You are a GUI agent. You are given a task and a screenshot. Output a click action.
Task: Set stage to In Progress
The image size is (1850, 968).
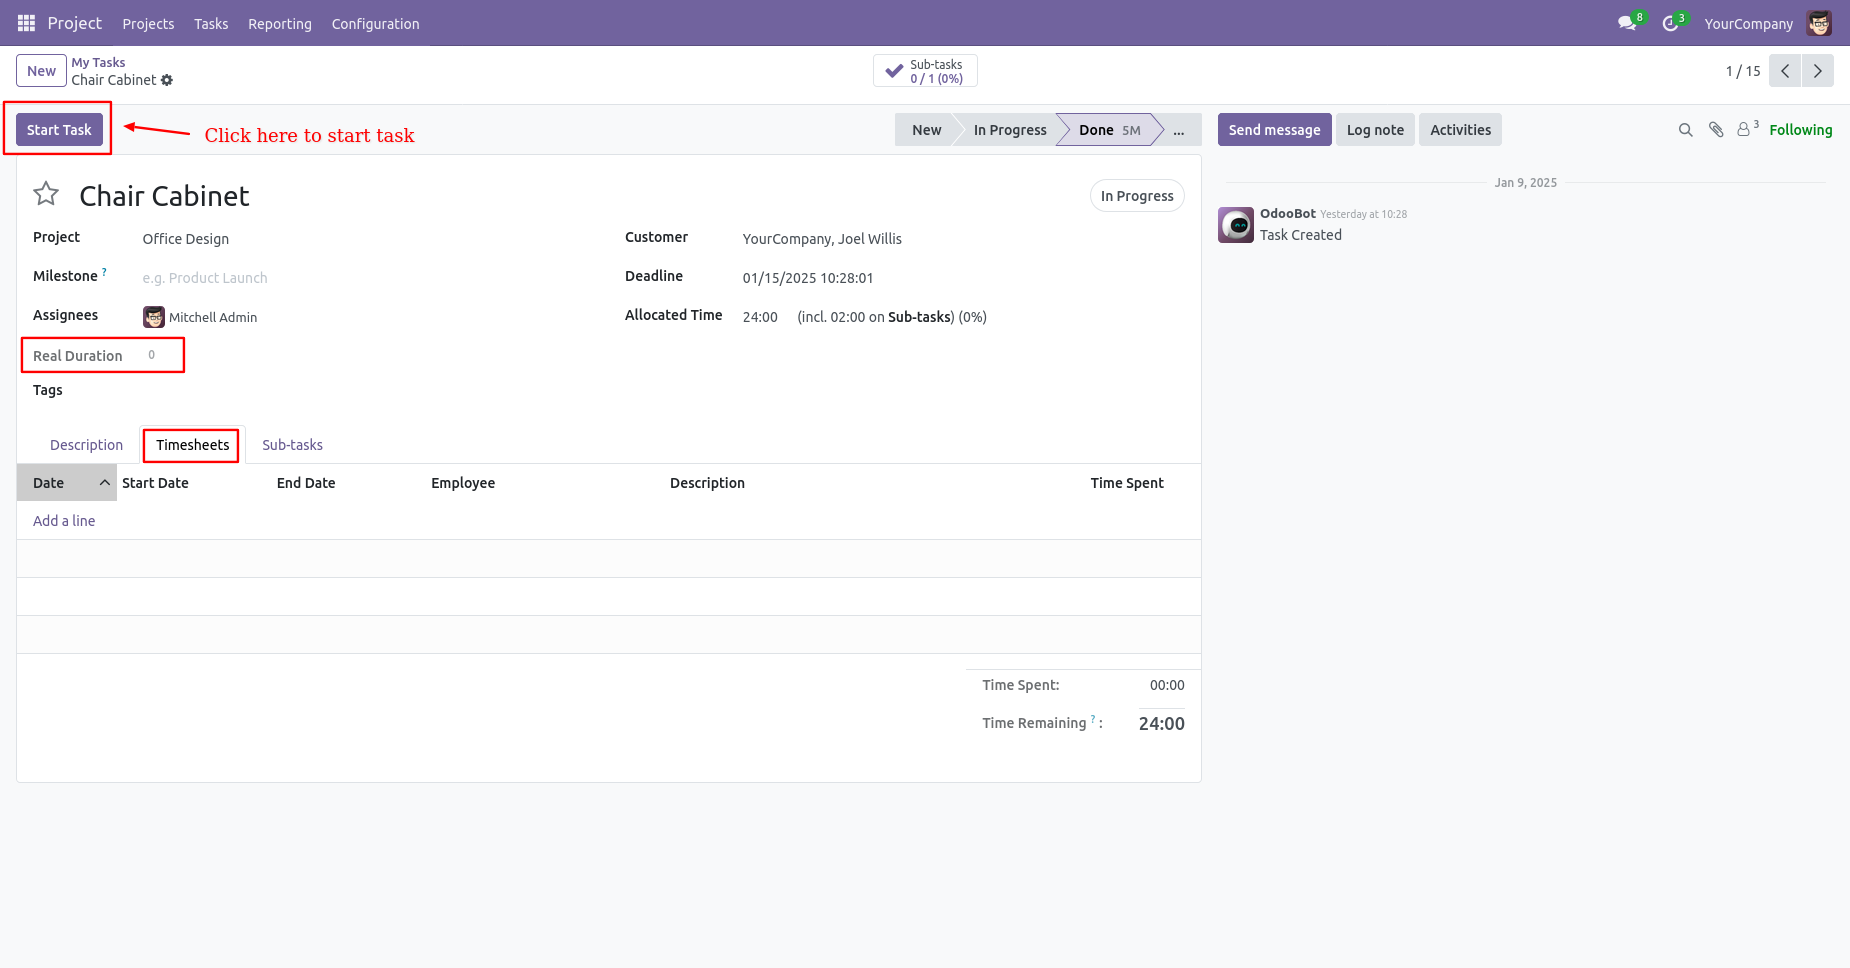point(1010,130)
